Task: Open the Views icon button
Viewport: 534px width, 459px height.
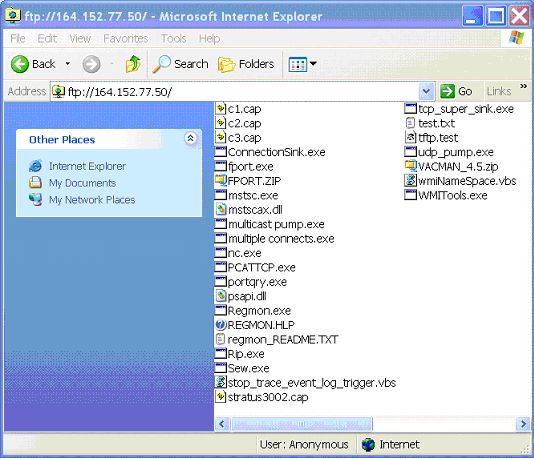Action: pos(297,64)
